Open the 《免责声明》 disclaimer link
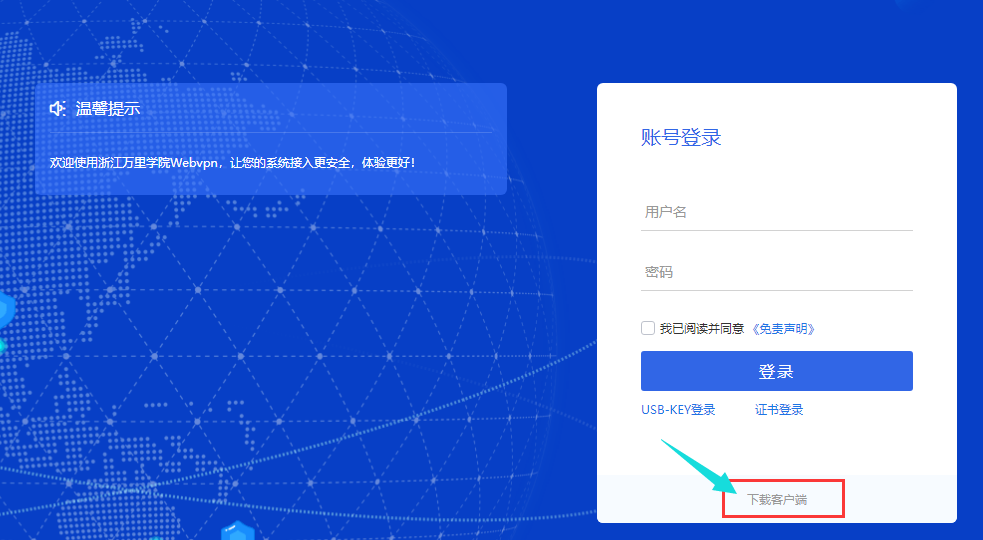The height and width of the screenshot is (540, 983). (x=783, y=329)
